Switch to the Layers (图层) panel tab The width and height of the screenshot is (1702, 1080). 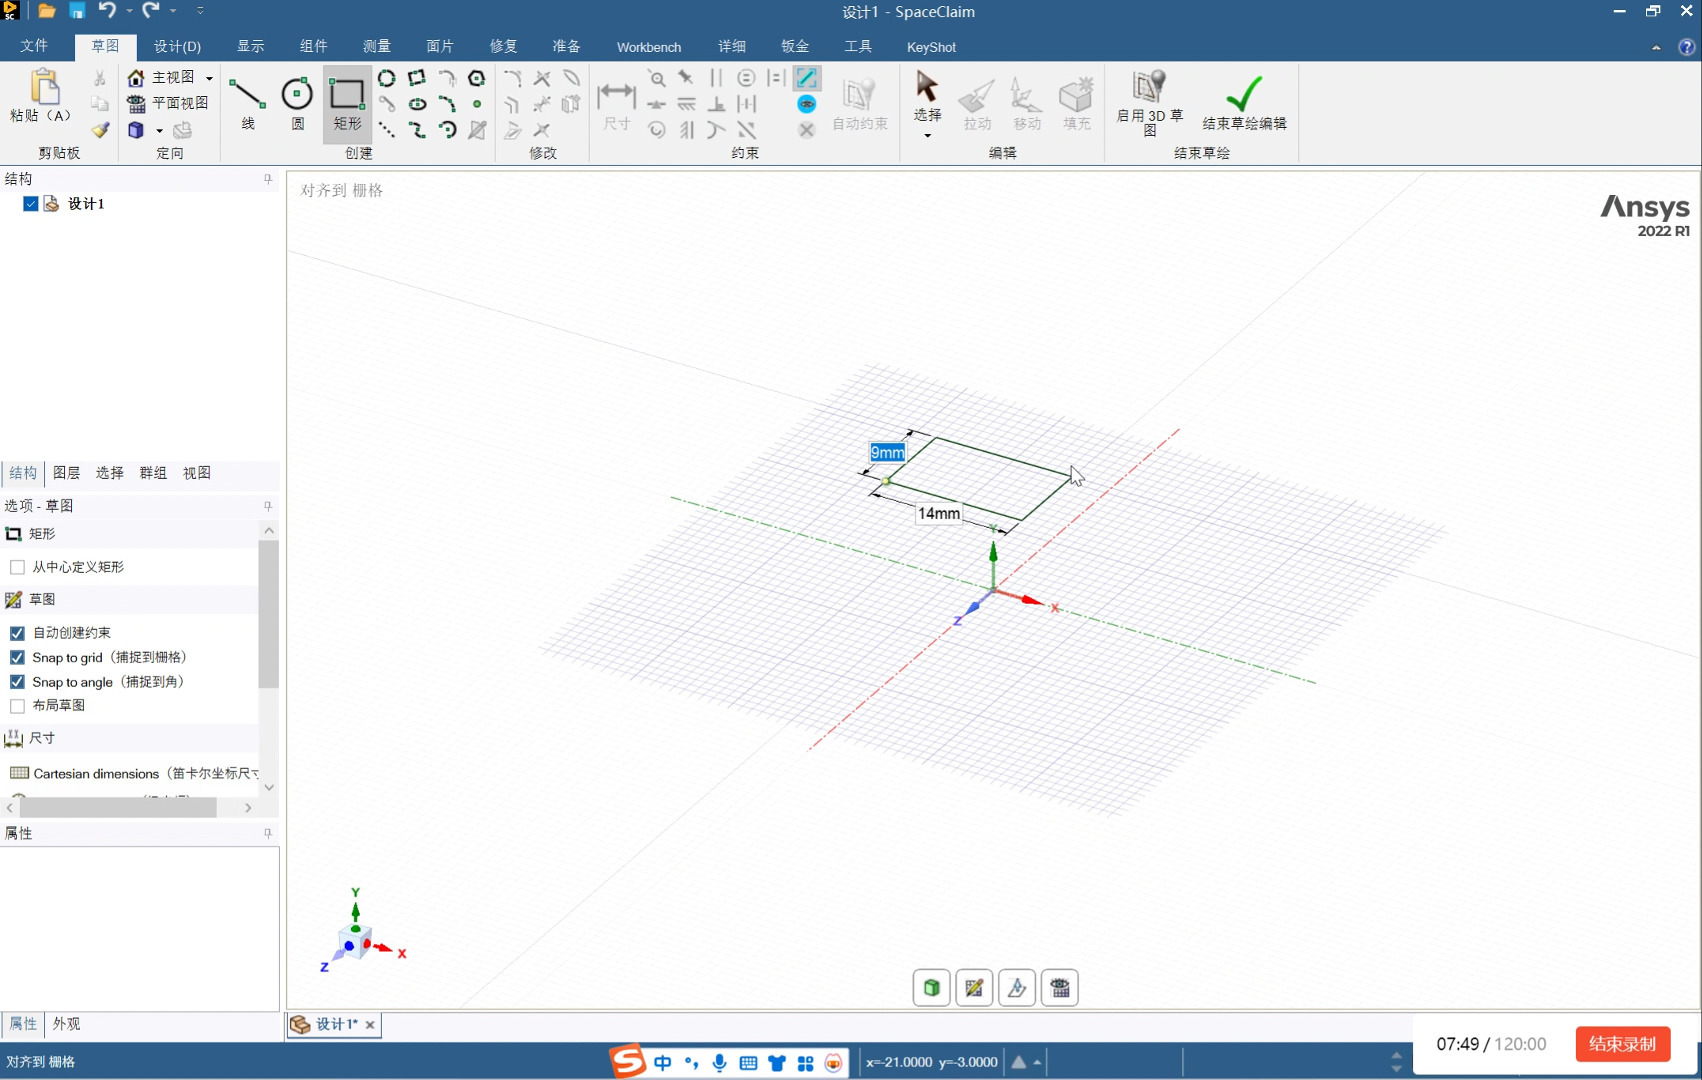67,473
